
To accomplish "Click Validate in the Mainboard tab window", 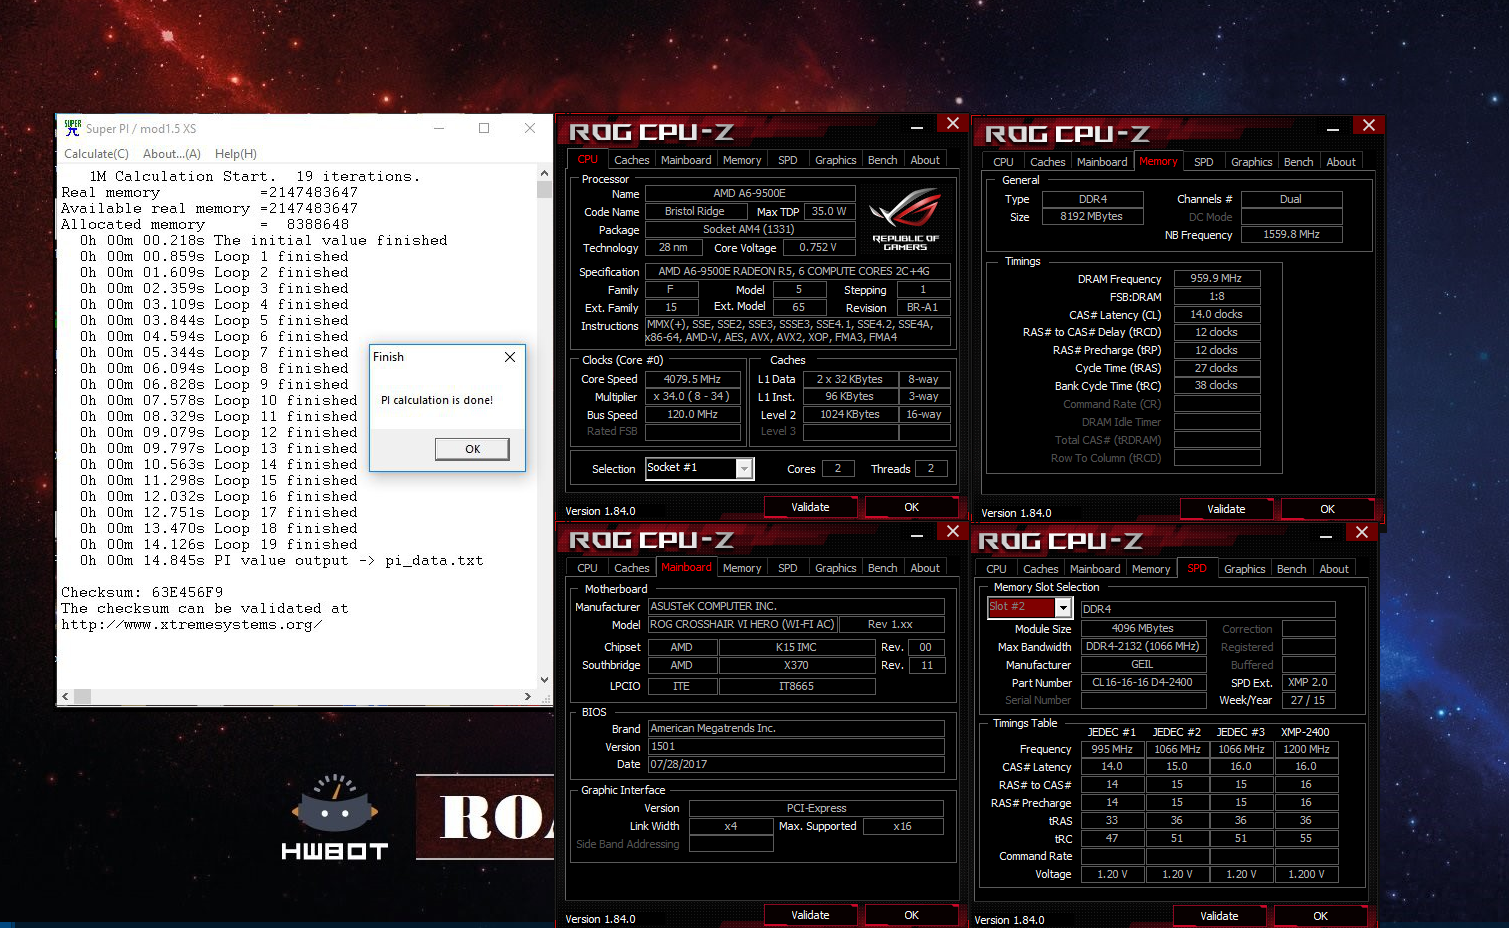I will [810, 915].
